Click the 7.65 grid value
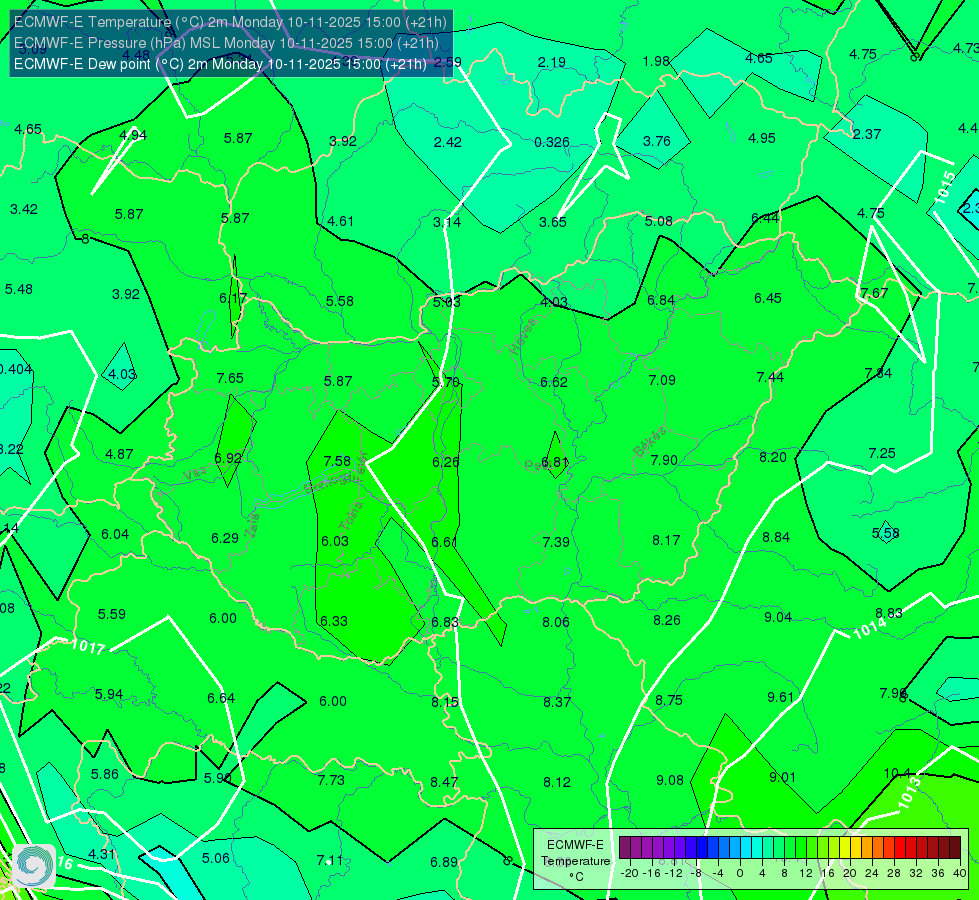The width and height of the screenshot is (979, 900). pos(230,378)
